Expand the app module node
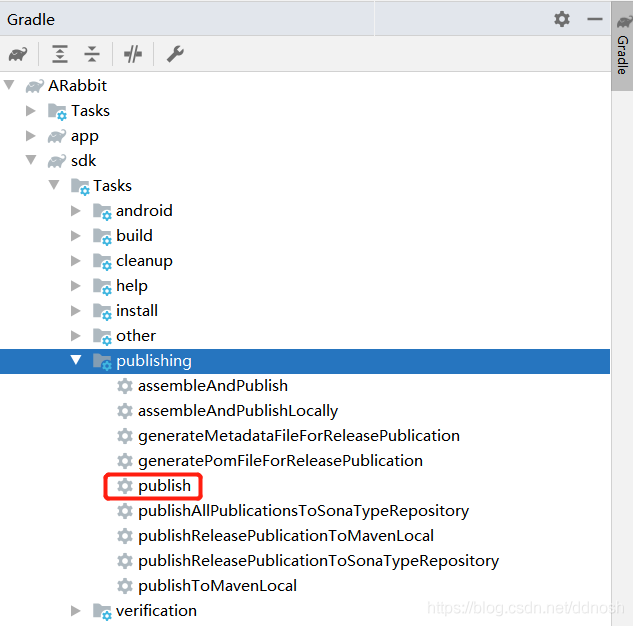Image resolution: width=633 pixels, height=626 pixels. pos(31,136)
